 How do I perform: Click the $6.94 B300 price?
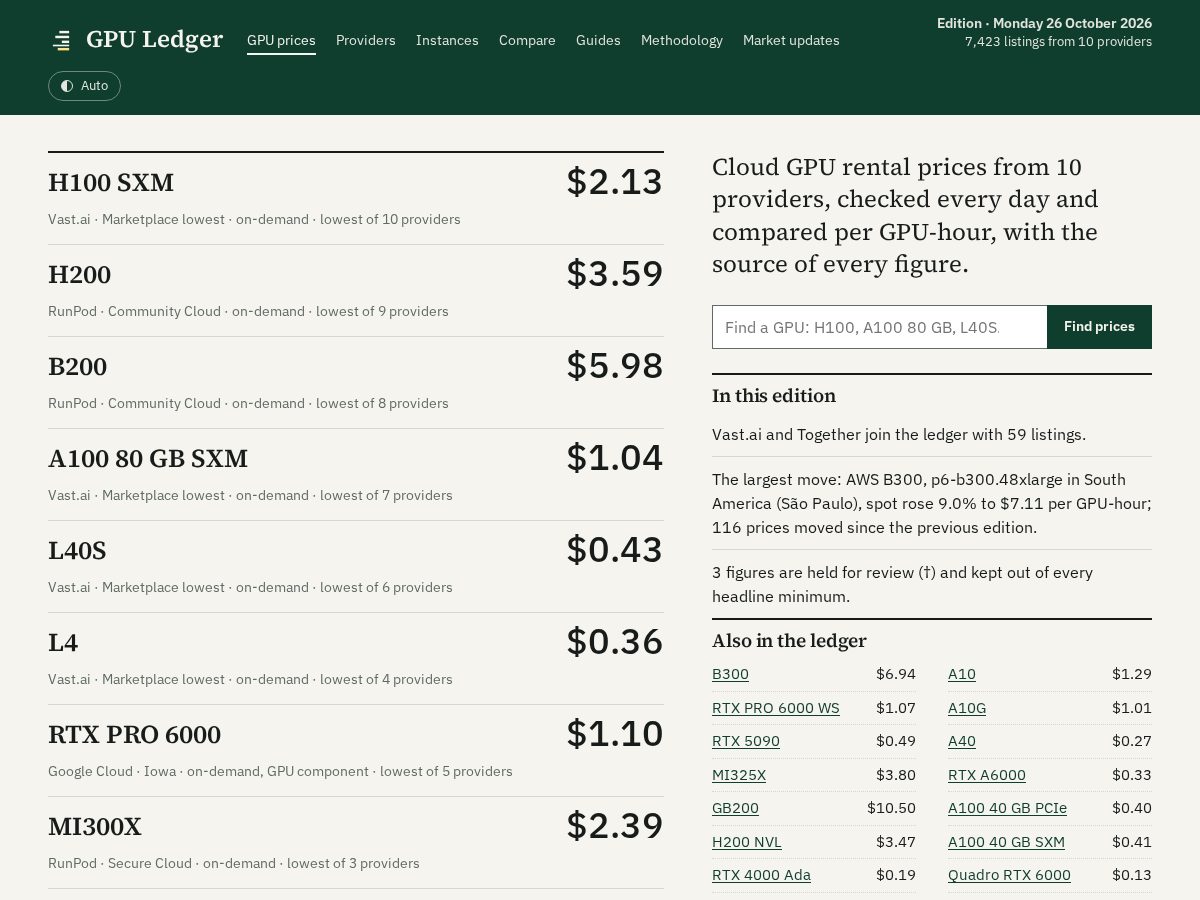pyautogui.click(x=896, y=674)
